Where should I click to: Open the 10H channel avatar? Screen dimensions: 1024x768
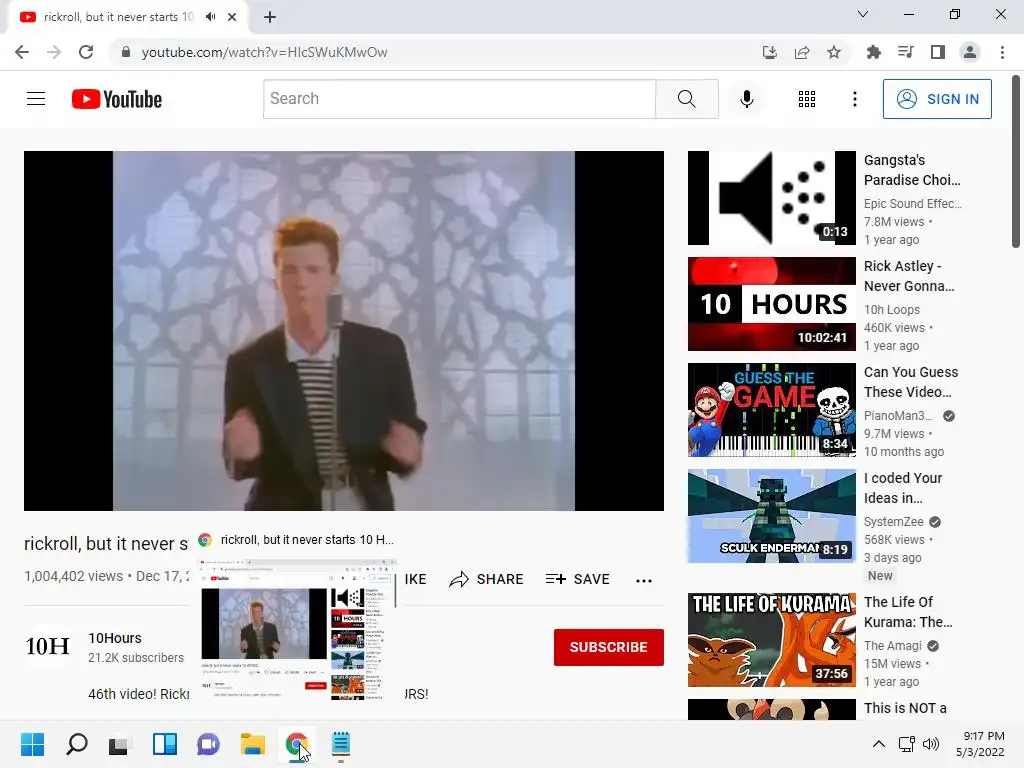click(x=47, y=647)
